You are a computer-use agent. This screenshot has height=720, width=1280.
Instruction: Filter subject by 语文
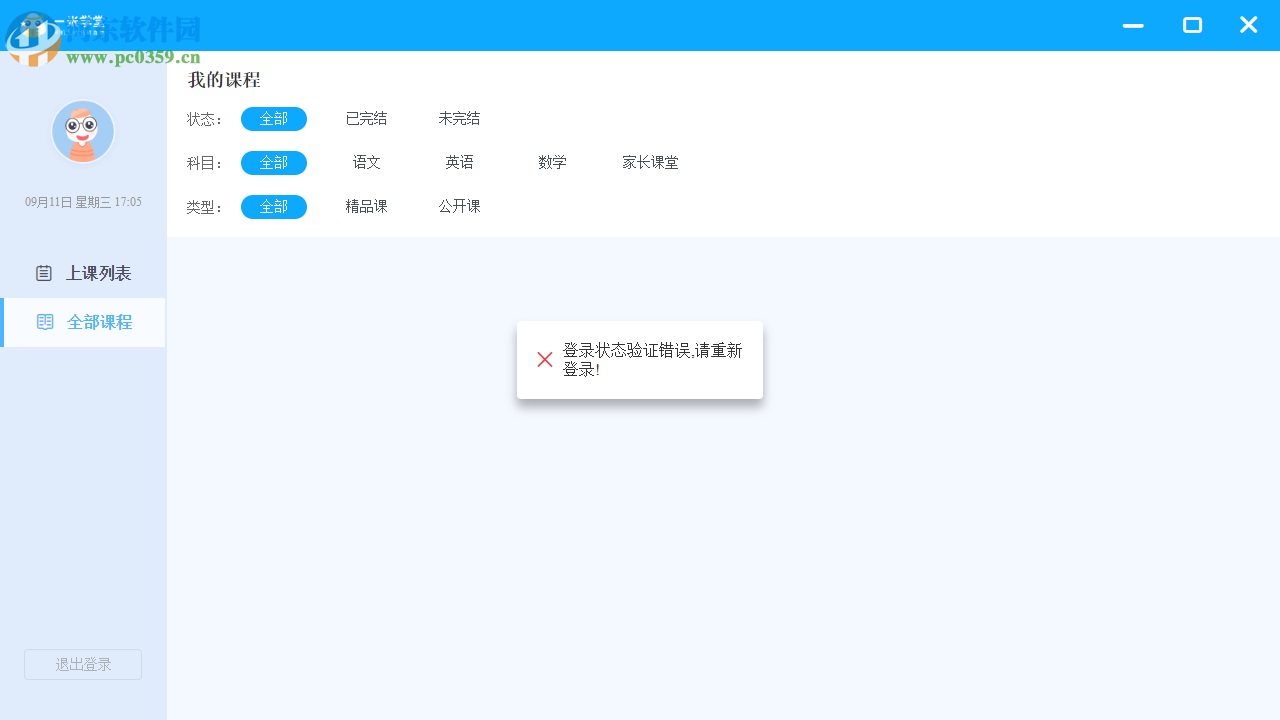tap(366, 163)
